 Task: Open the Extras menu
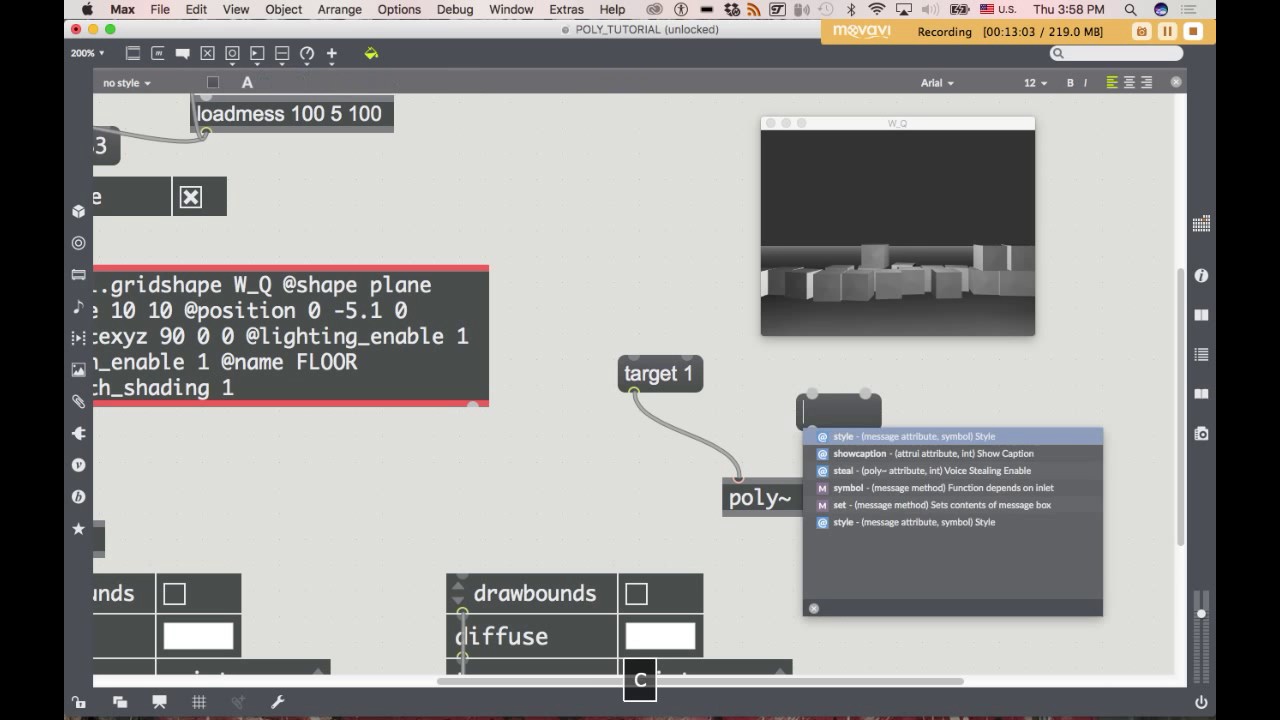click(566, 9)
